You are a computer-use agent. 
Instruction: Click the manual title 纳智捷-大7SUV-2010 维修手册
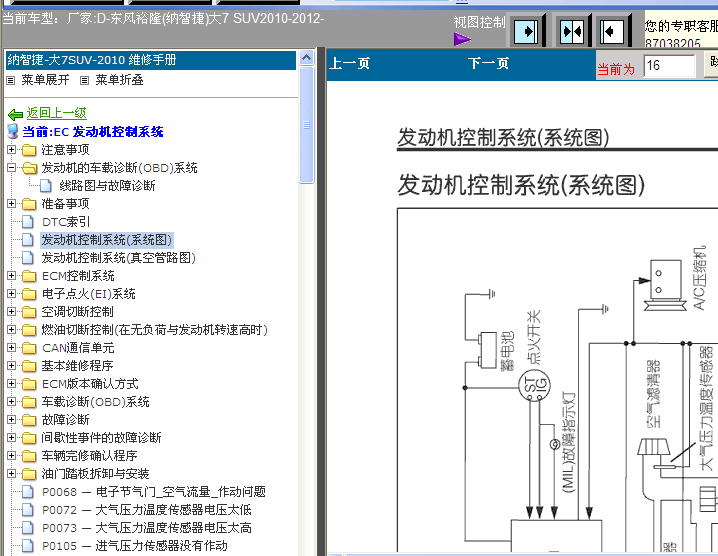(x=92, y=60)
